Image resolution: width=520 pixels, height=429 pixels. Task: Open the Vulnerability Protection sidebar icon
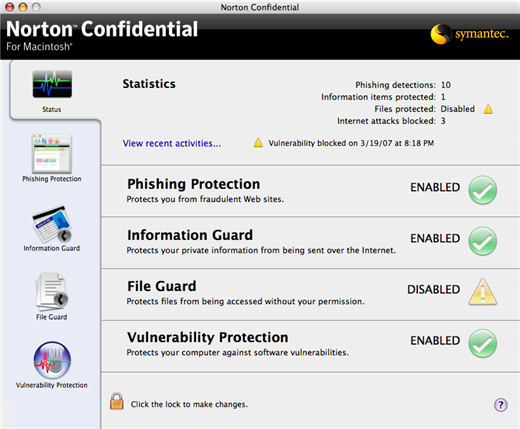click(52, 360)
